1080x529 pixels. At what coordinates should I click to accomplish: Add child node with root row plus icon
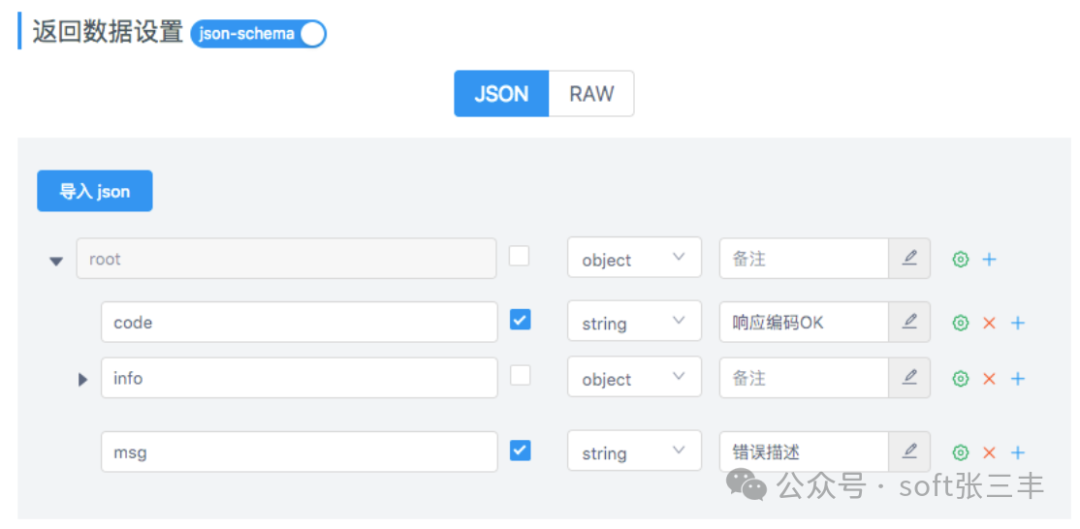(989, 260)
